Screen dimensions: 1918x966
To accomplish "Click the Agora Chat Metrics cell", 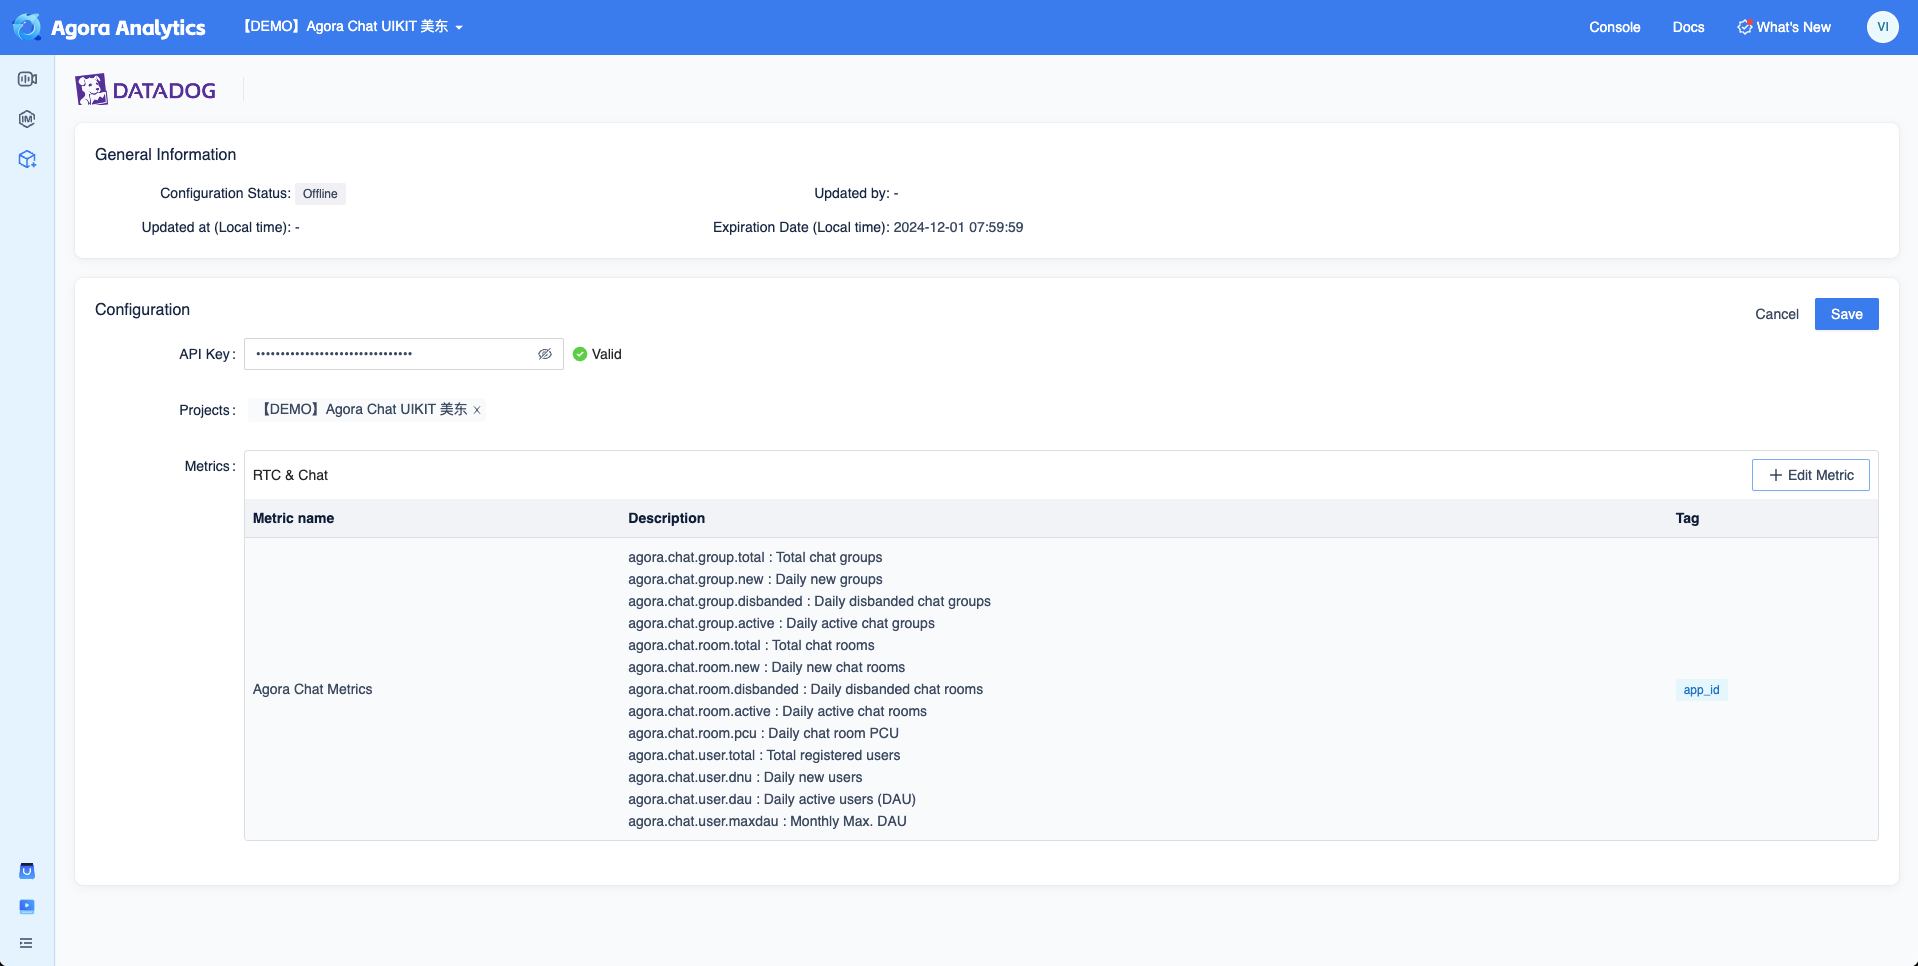I will click(x=312, y=689).
